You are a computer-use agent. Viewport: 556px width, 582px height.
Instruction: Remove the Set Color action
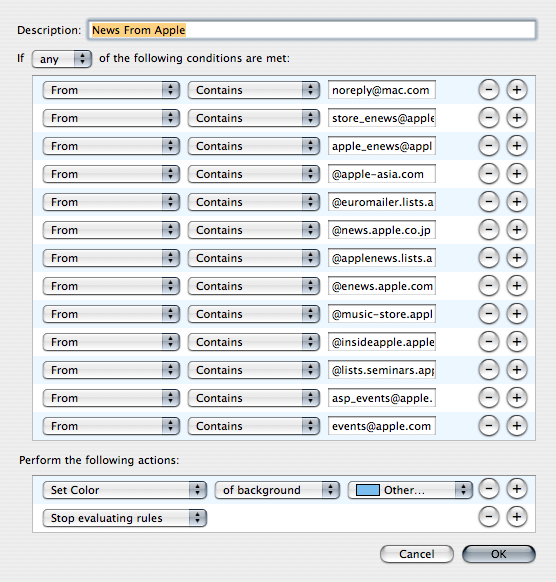(489, 489)
